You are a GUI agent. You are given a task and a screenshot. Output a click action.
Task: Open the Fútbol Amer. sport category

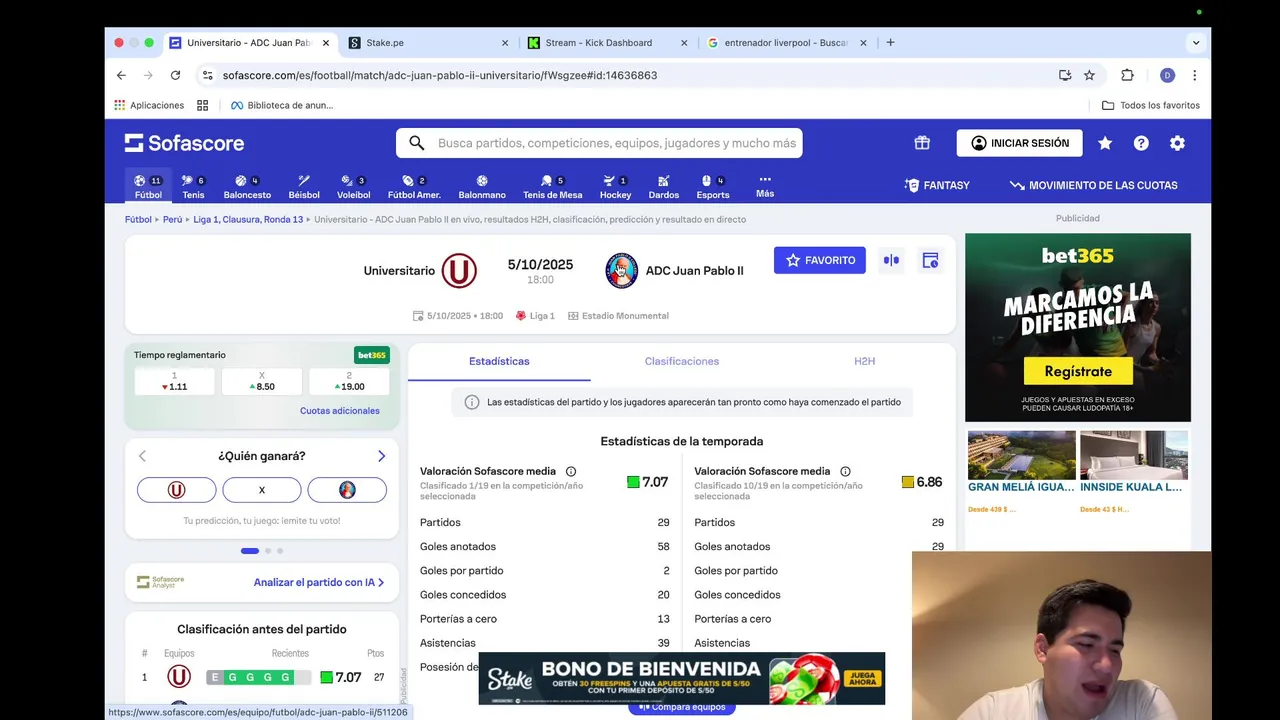[414, 187]
